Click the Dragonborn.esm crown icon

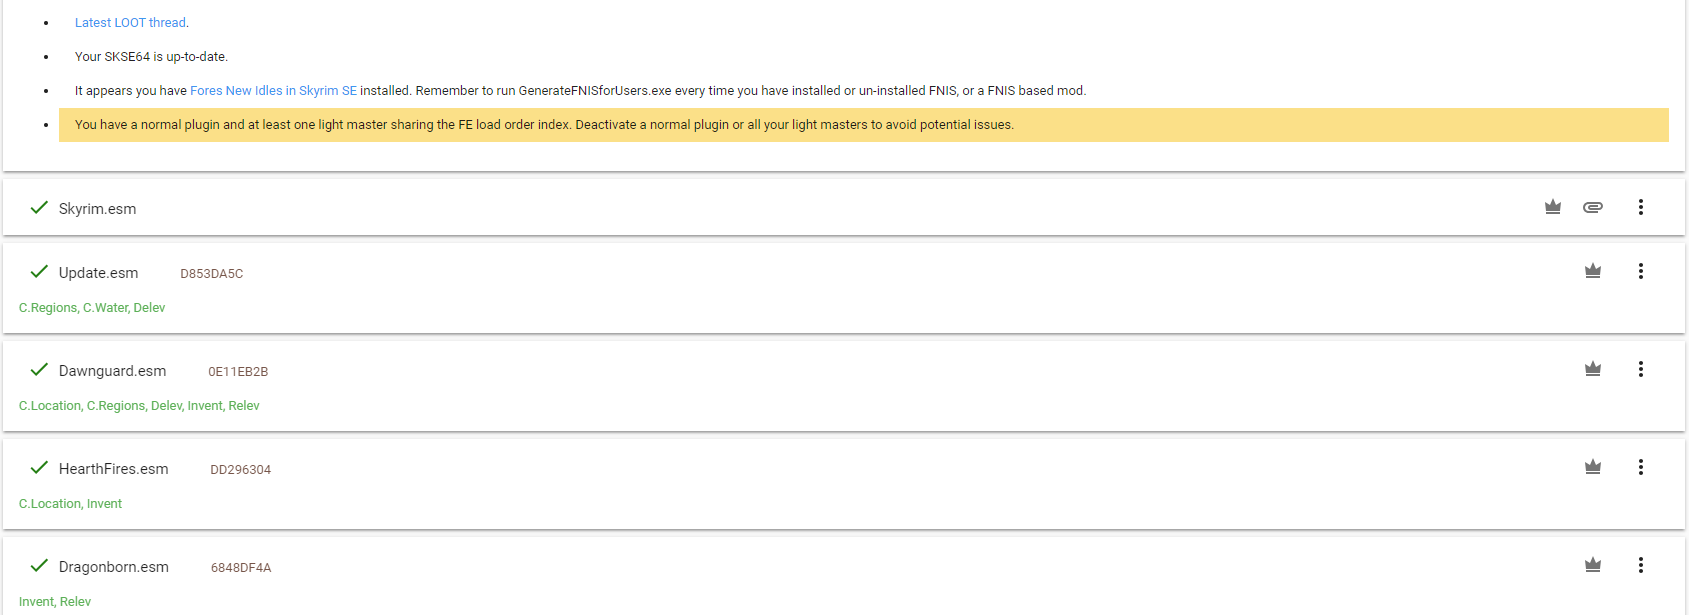(1593, 565)
